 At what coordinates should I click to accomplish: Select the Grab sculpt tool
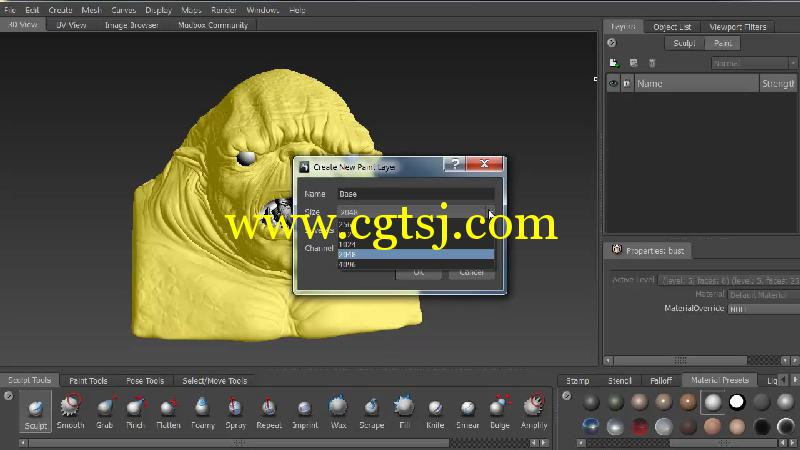click(104, 412)
